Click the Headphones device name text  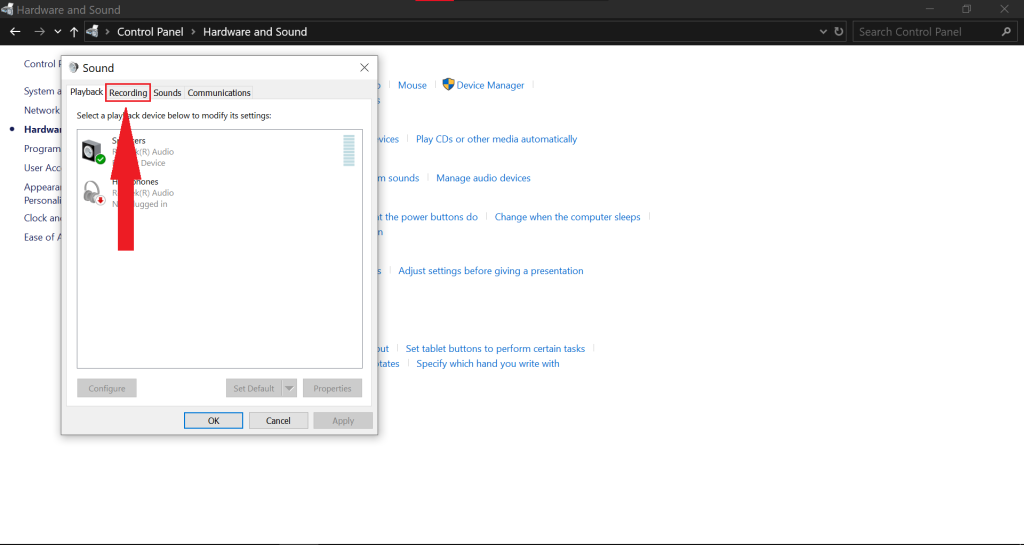135,181
